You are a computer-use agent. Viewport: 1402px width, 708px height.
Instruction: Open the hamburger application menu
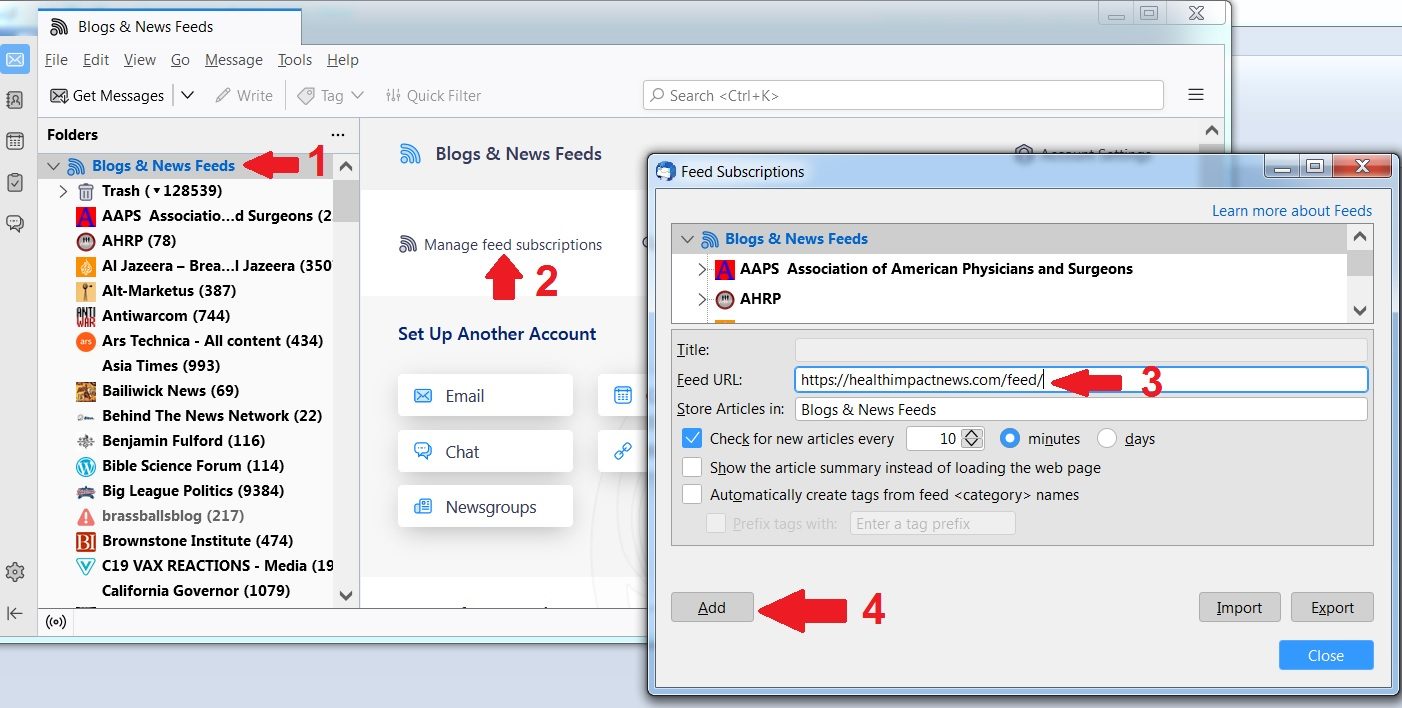tap(1195, 95)
